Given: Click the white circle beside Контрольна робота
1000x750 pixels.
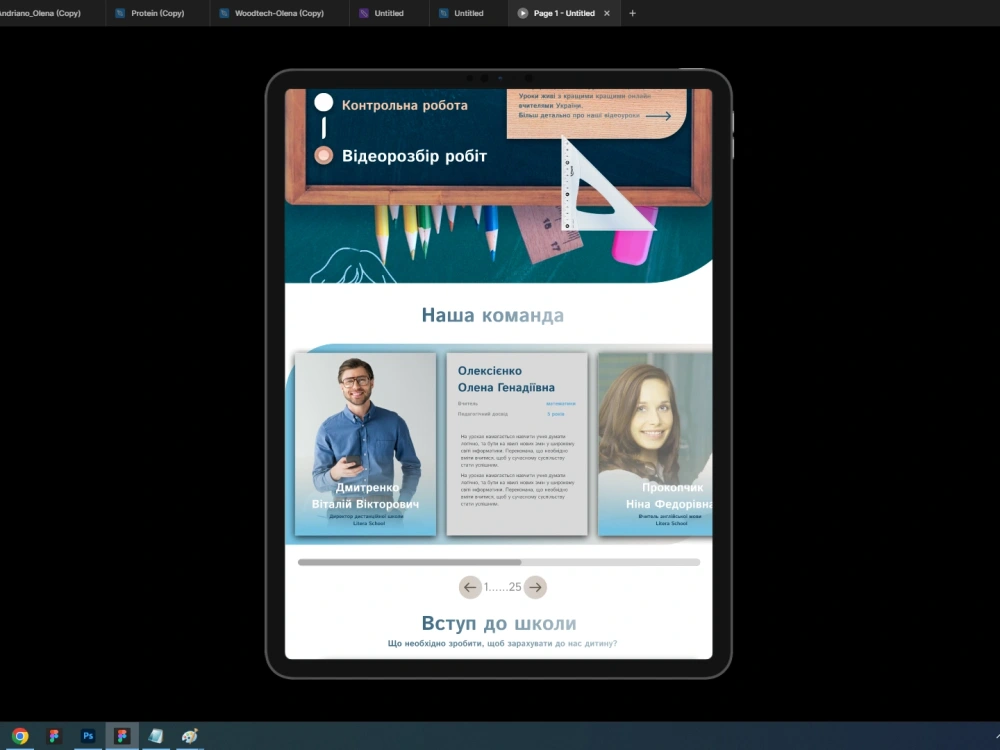Looking at the screenshot, I should coord(323,103).
